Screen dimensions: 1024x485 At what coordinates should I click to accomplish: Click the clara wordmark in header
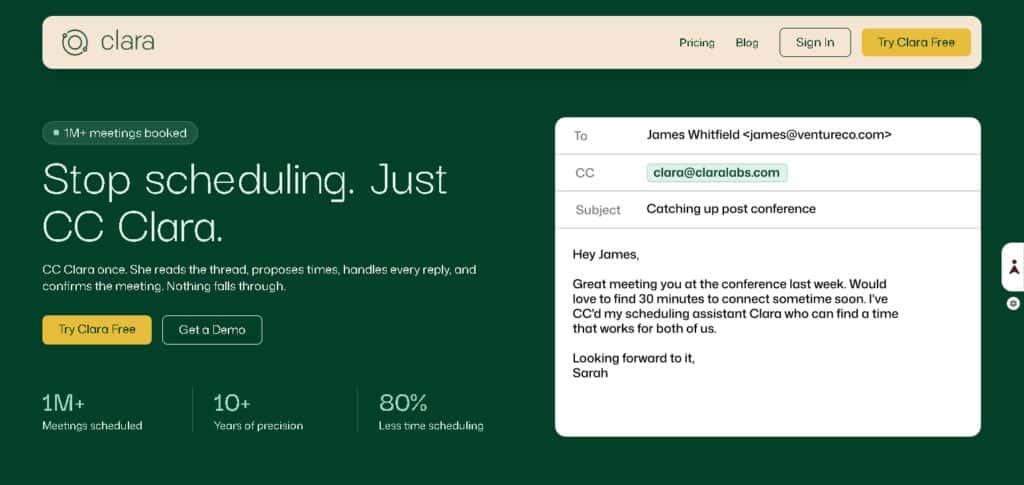[x=127, y=42]
